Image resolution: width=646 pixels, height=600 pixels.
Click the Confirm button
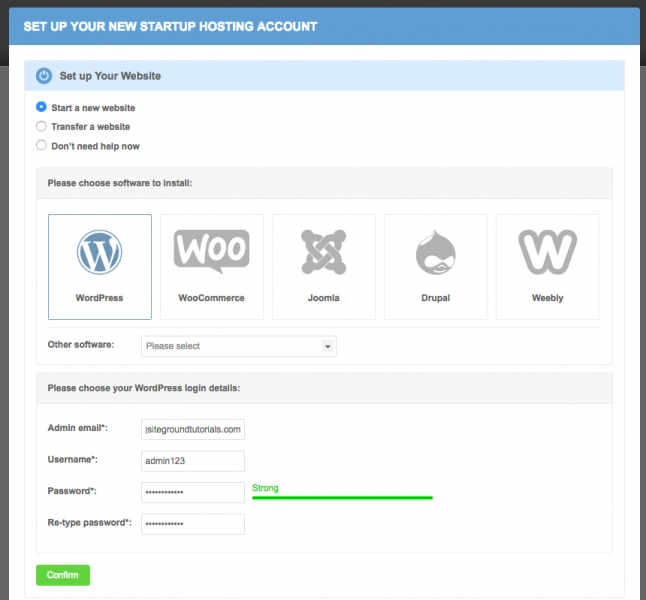click(x=63, y=575)
